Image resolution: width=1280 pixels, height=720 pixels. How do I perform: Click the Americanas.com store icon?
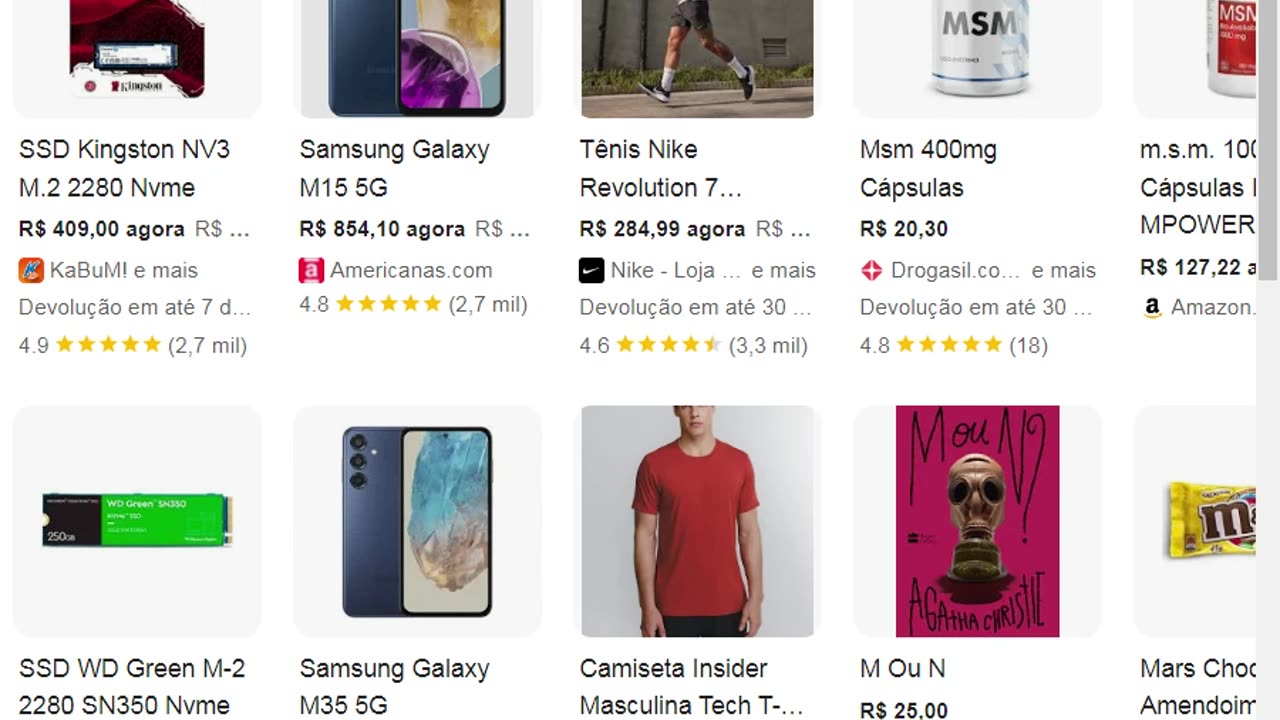coord(312,270)
